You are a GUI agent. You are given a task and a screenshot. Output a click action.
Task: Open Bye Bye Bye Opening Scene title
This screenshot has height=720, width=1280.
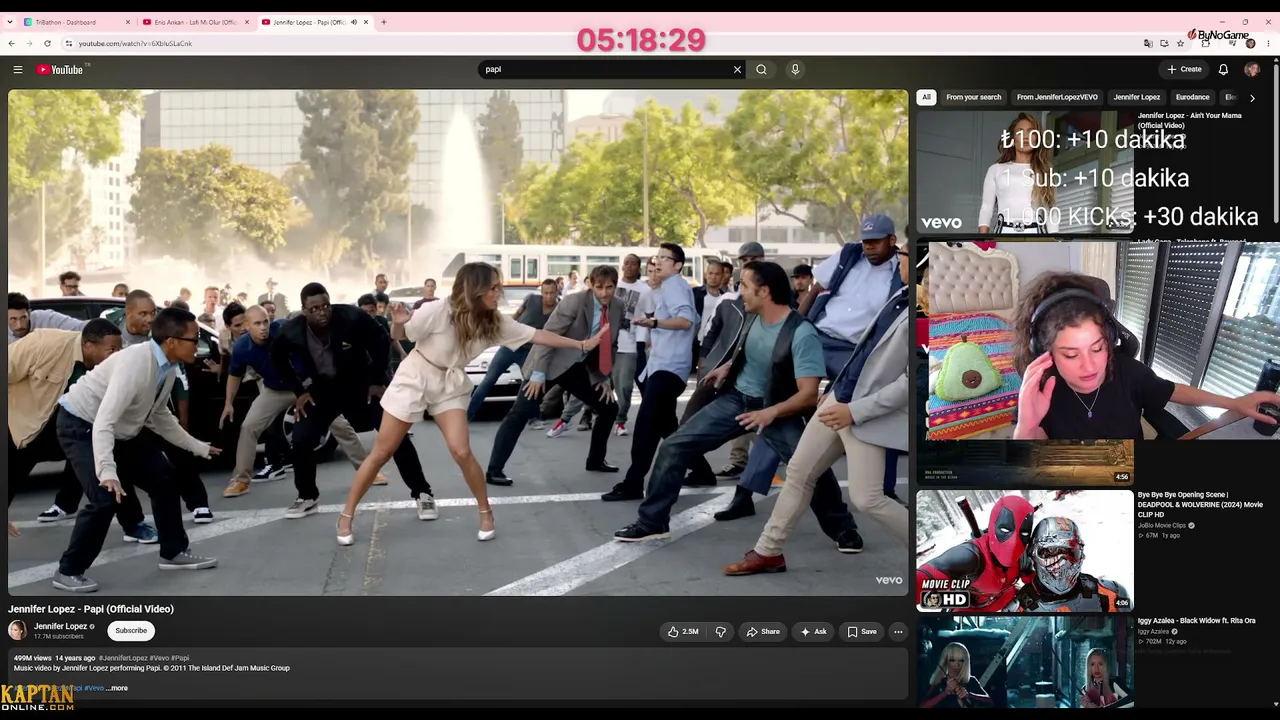tap(1200, 504)
